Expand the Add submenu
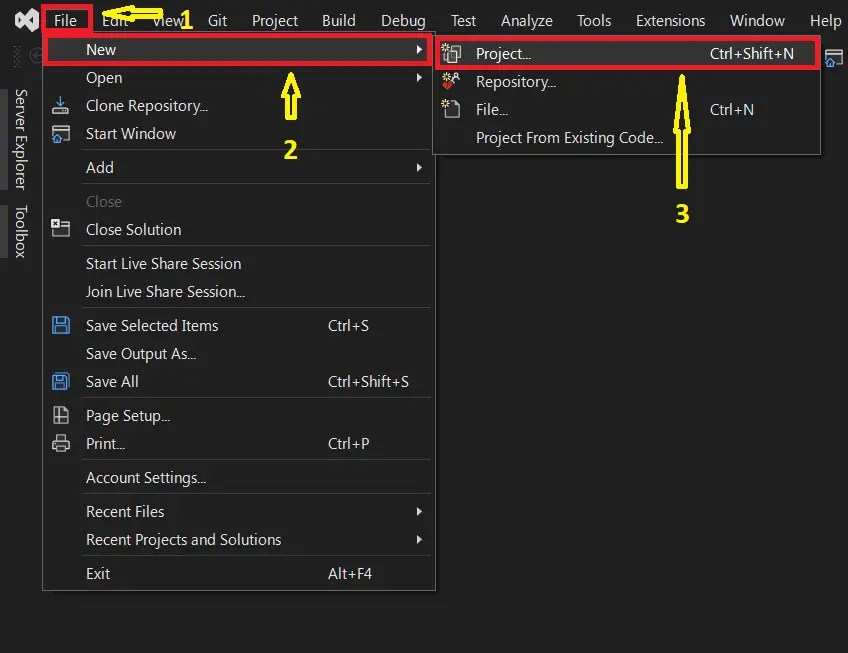Image resolution: width=848 pixels, height=653 pixels. coord(420,167)
